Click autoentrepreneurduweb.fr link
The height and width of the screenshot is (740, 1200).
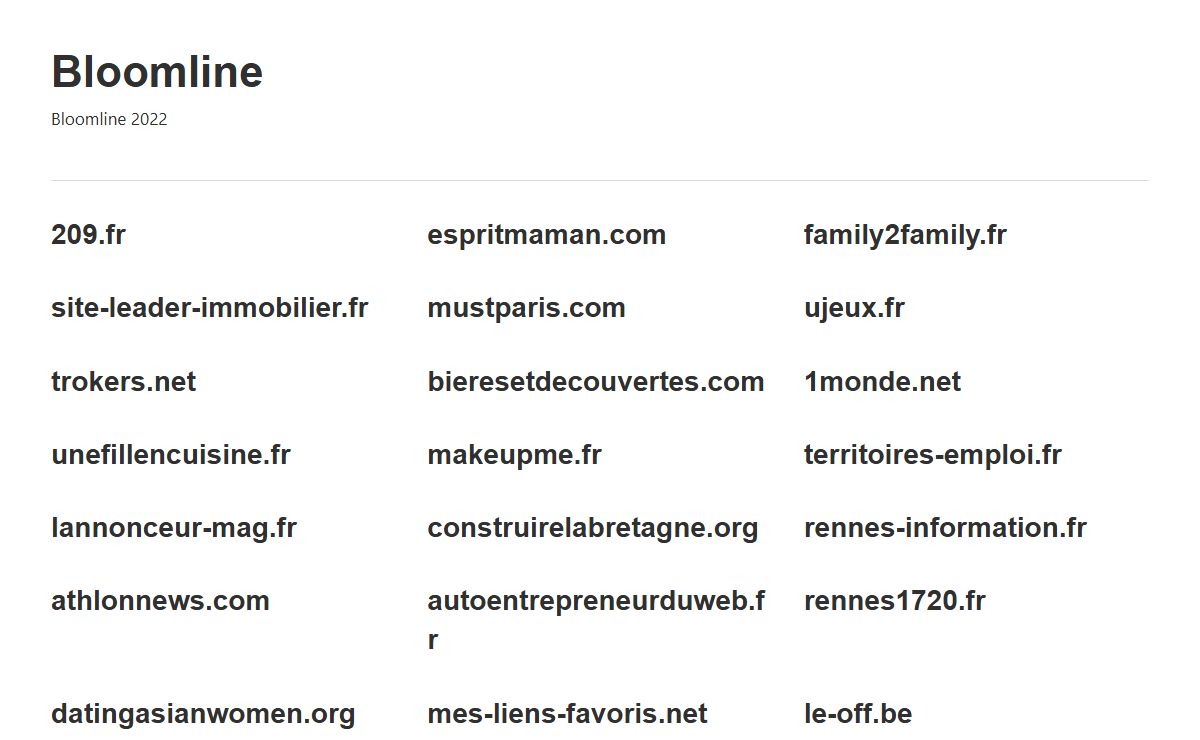(x=596, y=619)
